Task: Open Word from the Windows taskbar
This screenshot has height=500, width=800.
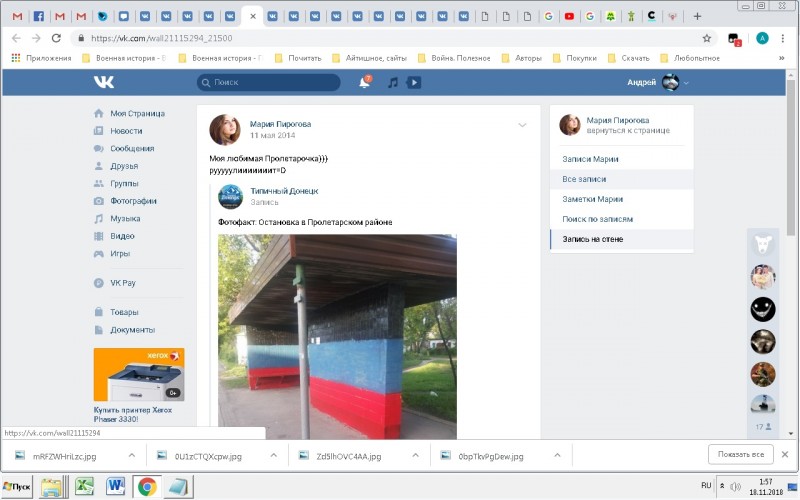Action: pos(114,487)
